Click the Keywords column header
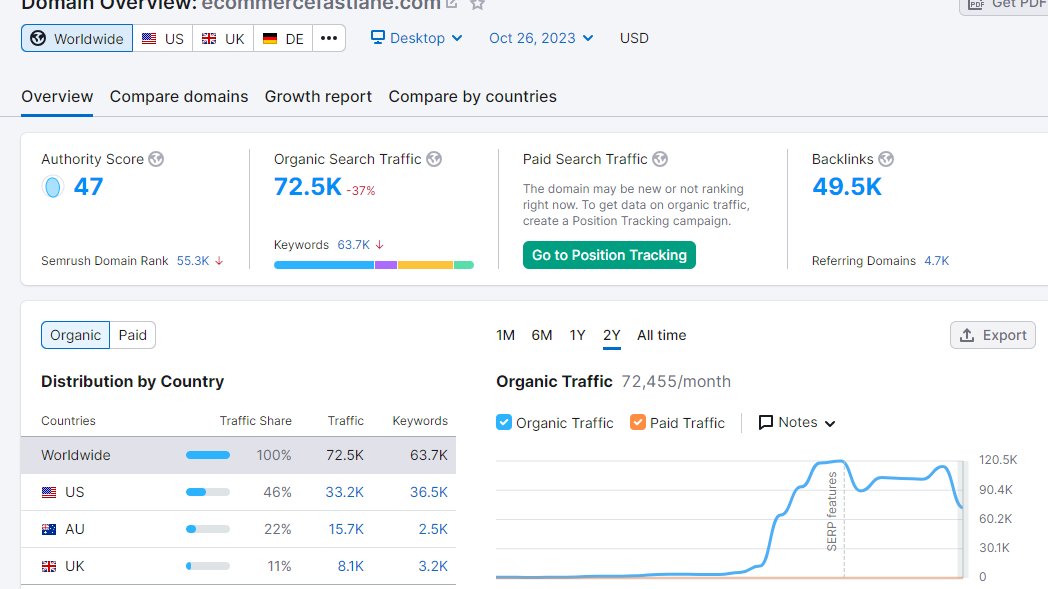Image resolution: width=1048 pixels, height=589 pixels. [420, 421]
